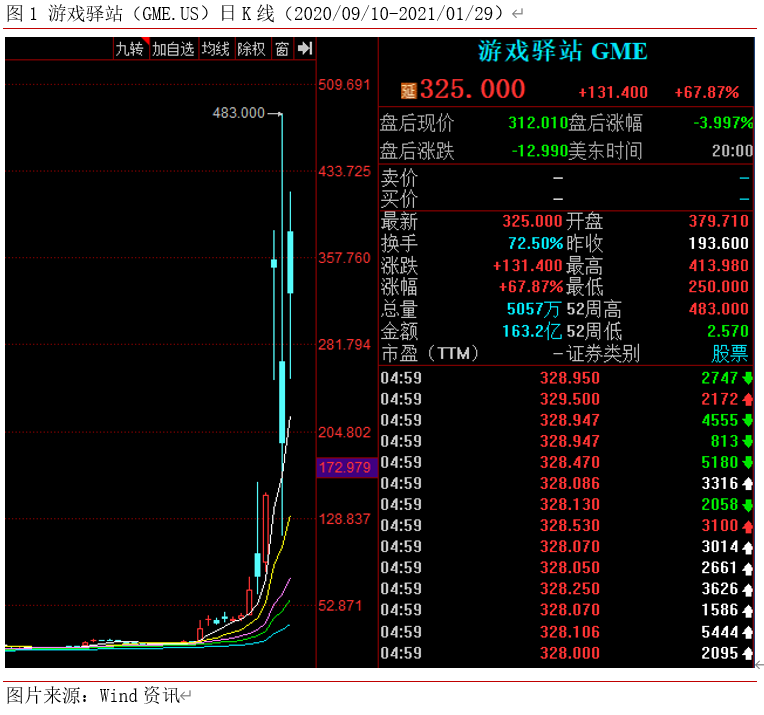764x715 pixels.
Task: Click the 盘后现价 value 312.010
Action: tap(538, 123)
